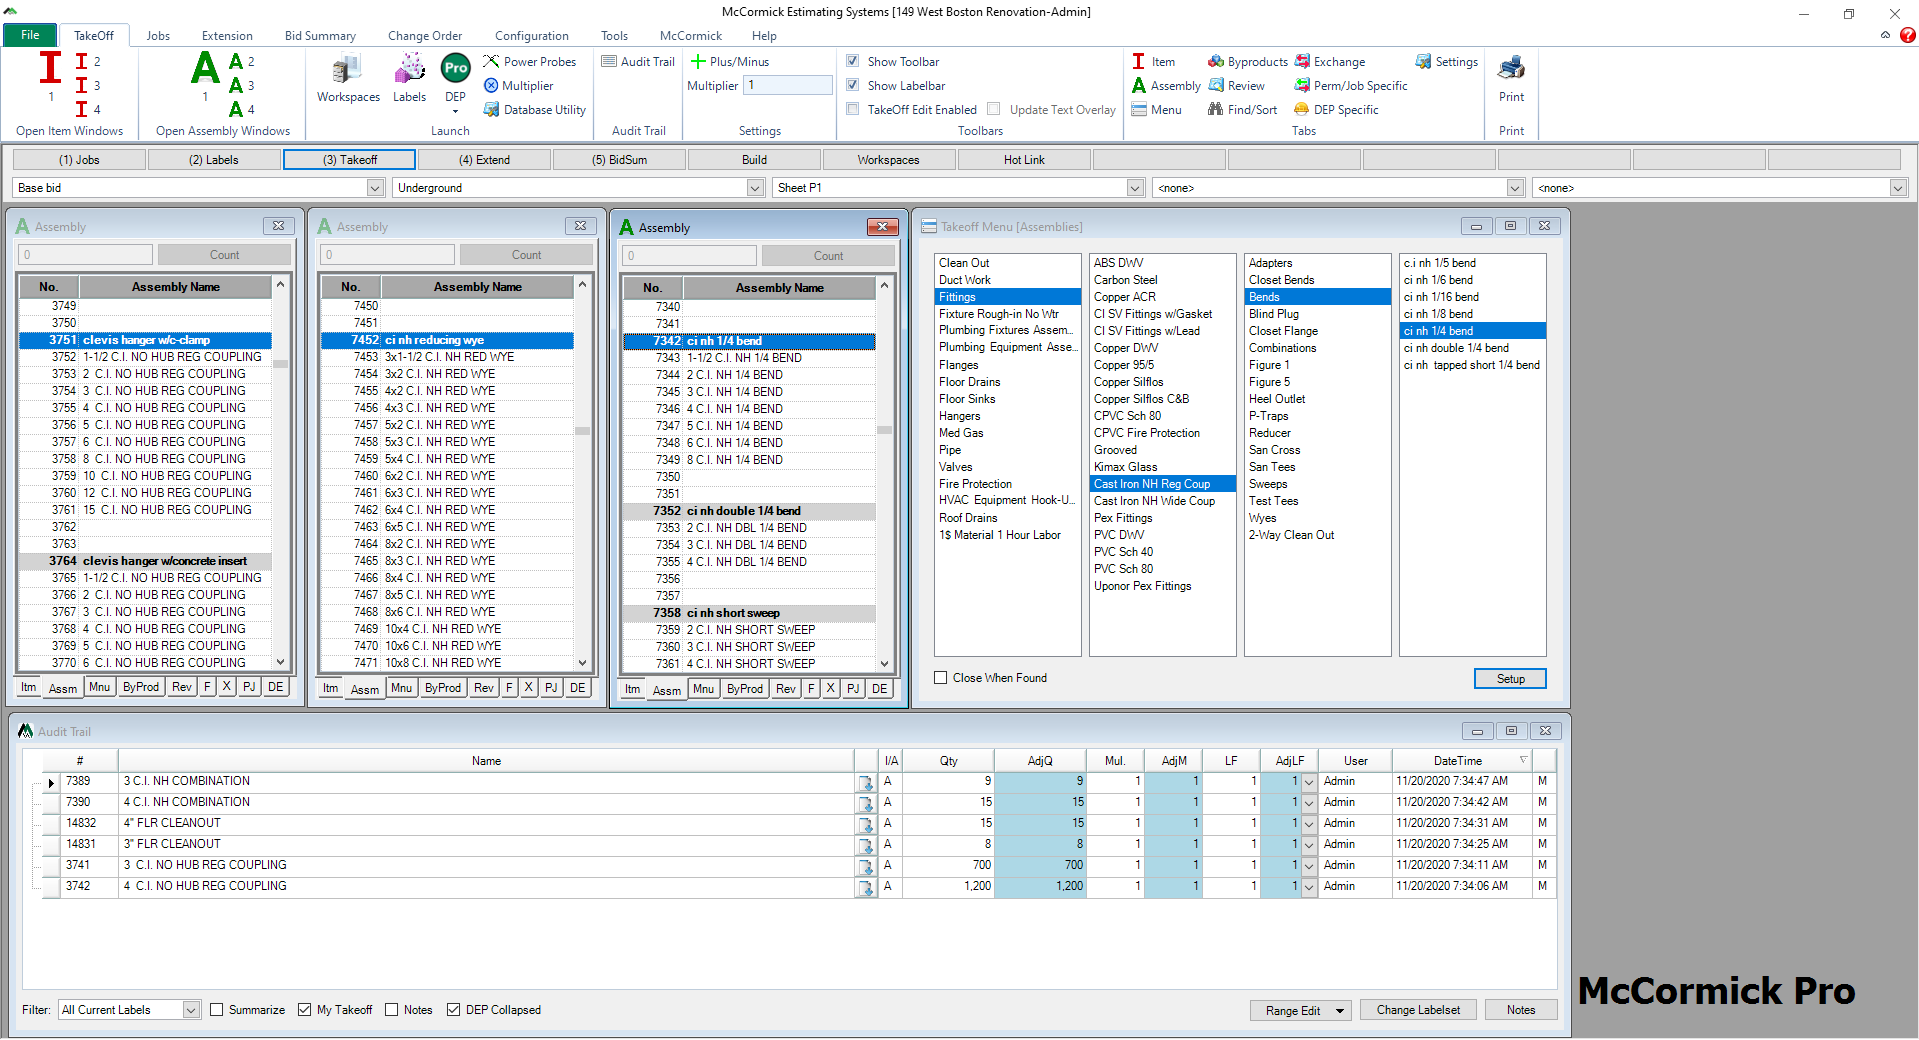1919x1040 pixels.
Task: Switch to Assembly tab icon
Action: pos(1138,85)
